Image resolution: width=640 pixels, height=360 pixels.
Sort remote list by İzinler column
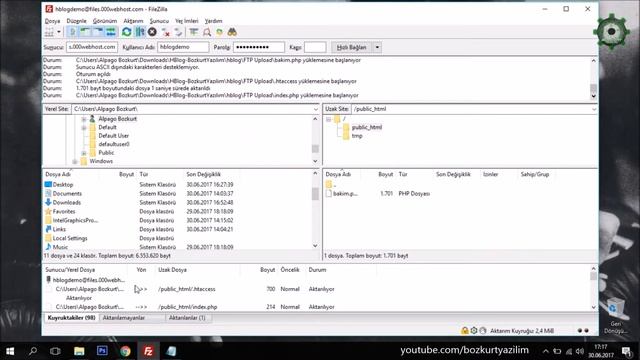490,174
